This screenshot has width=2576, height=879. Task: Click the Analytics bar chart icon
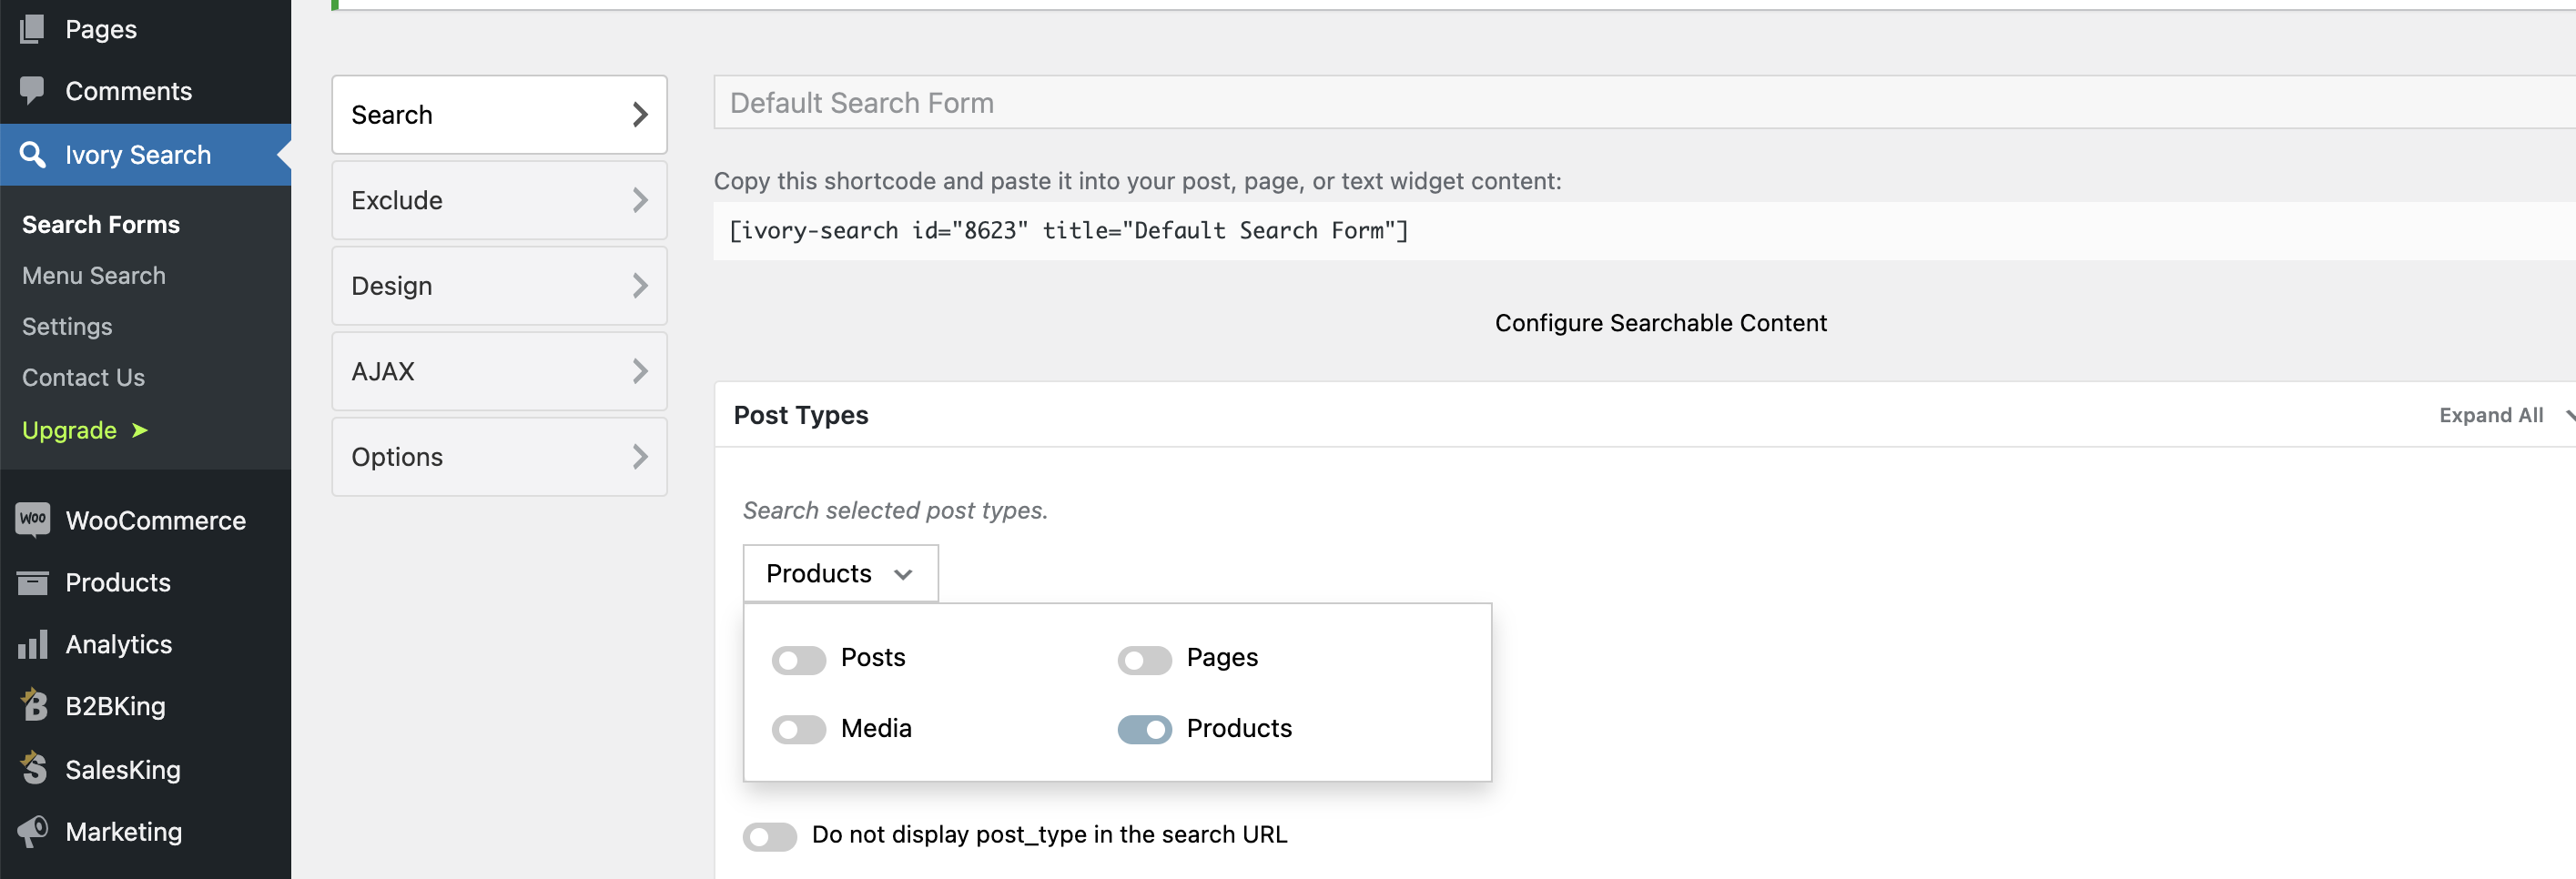pyautogui.click(x=32, y=644)
